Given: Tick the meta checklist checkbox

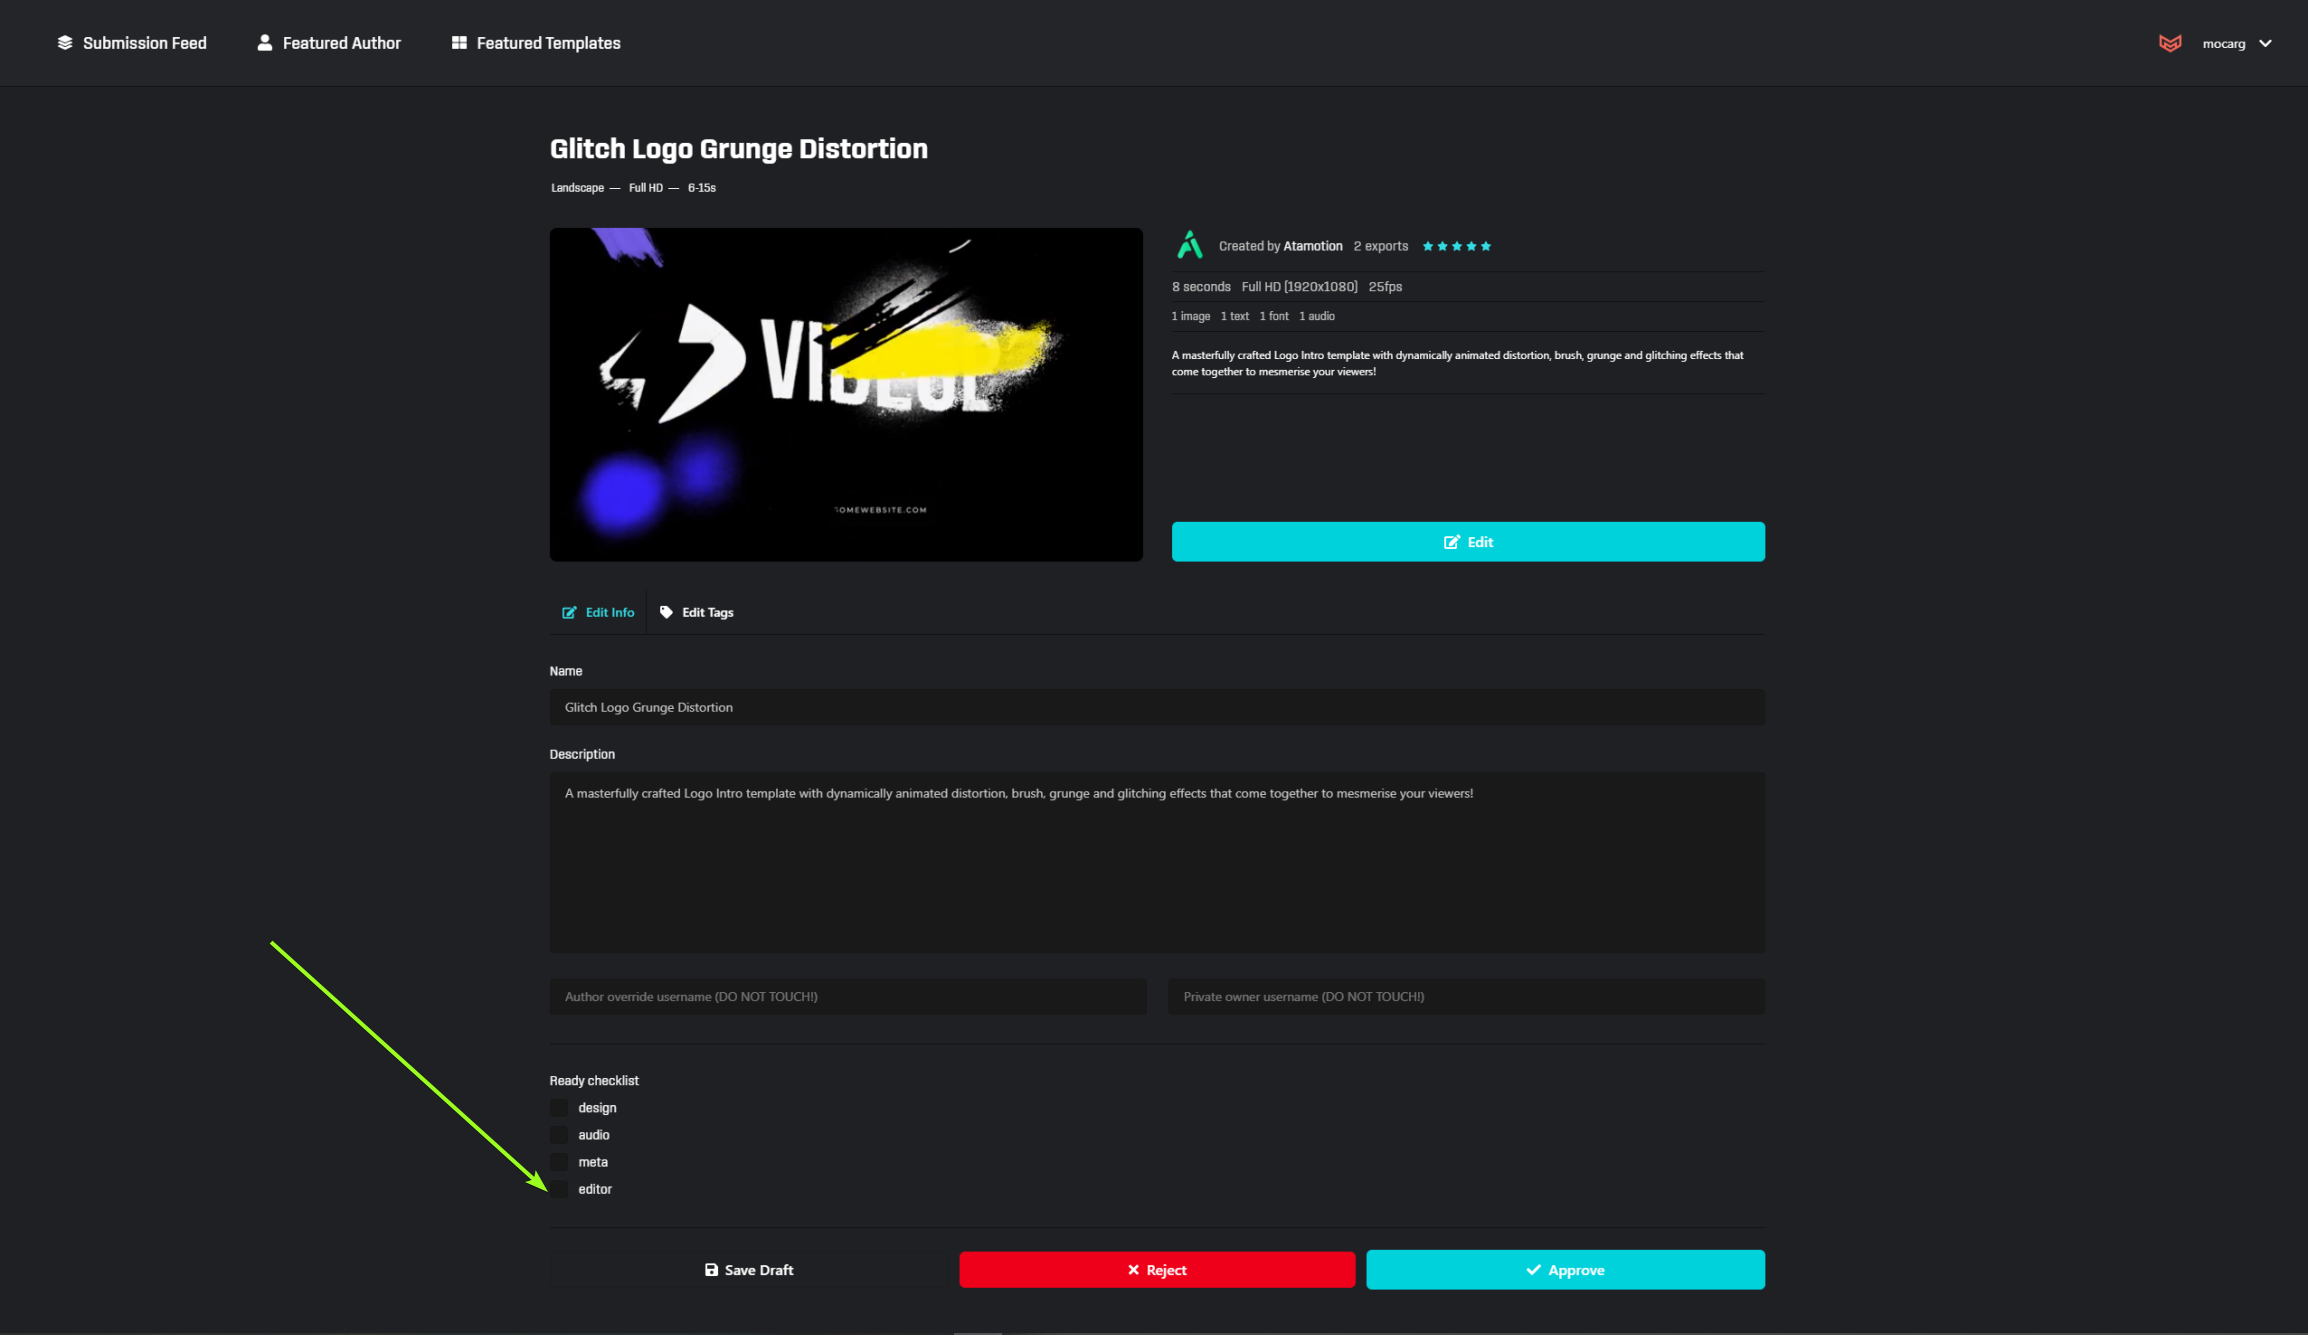Looking at the screenshot, I should point(559,1162).
